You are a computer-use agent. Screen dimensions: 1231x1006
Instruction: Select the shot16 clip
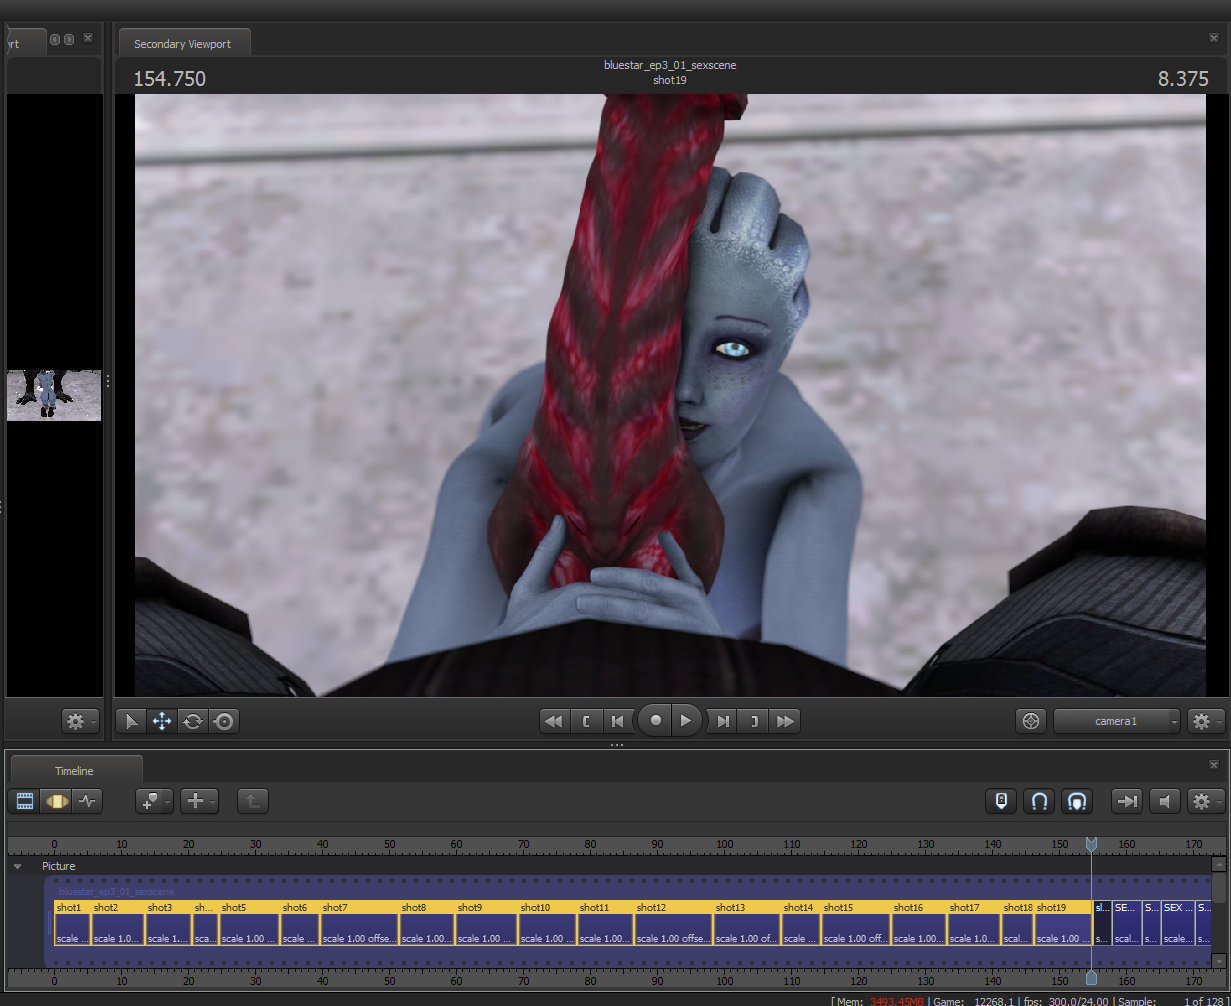(x=919, y=923)
